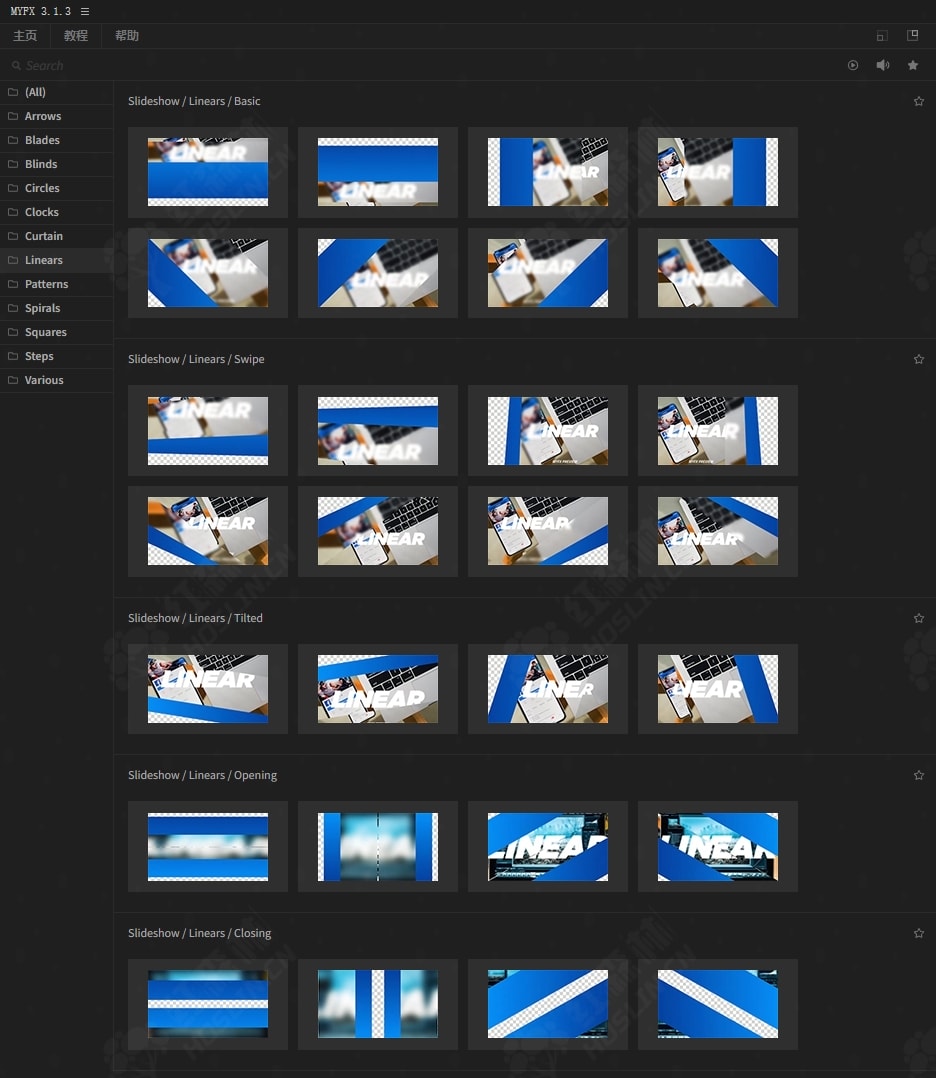Favorite the Slideshow / Linears / Basic group
Image resolution: width=936 pixels, height=1078 pixels.
tap(919, 101)
